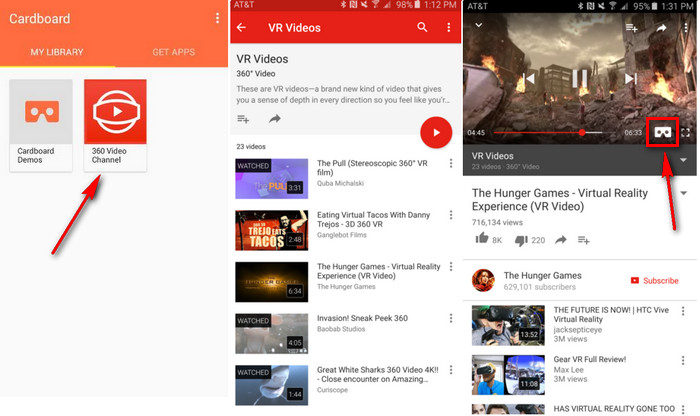Open options for Gear VR Full Review

click(683, 361)
